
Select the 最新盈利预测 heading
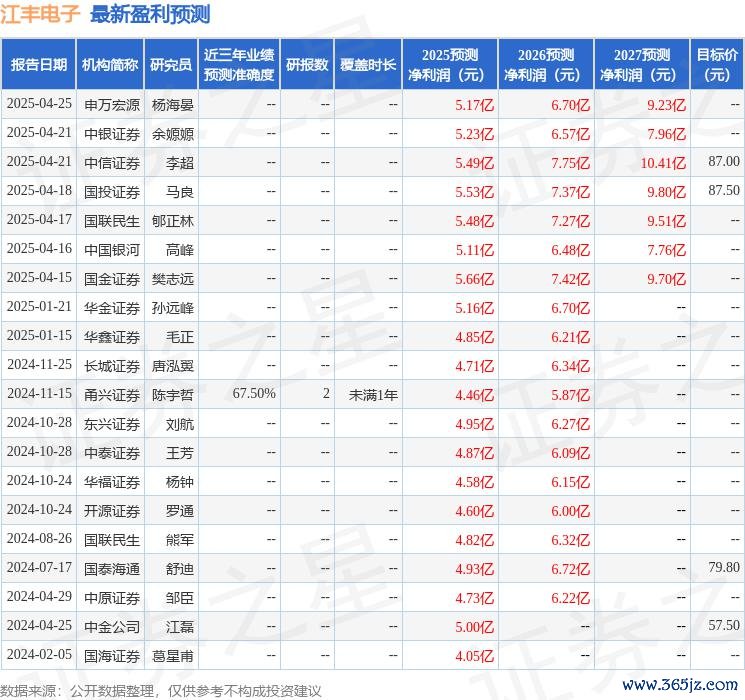tap(150, 14)
